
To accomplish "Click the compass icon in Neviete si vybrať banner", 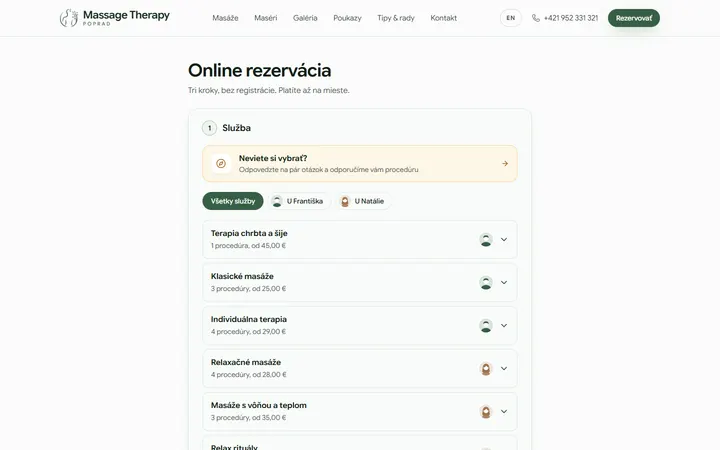I will click(221, 163).
